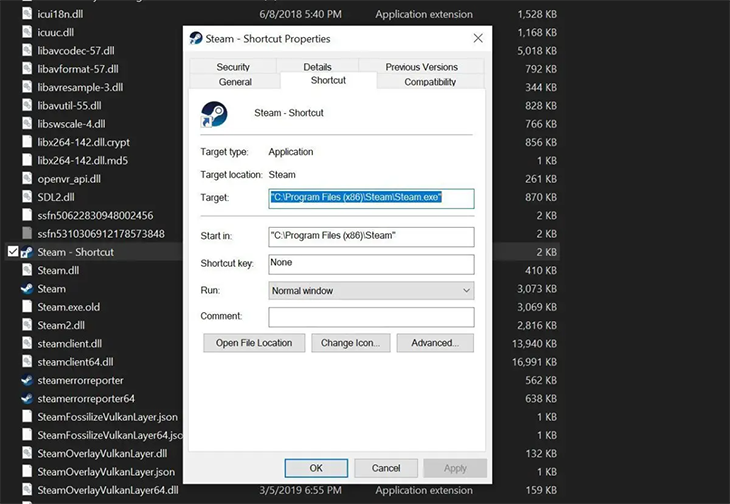Click the Change Icon button

[x=351, y=343]
